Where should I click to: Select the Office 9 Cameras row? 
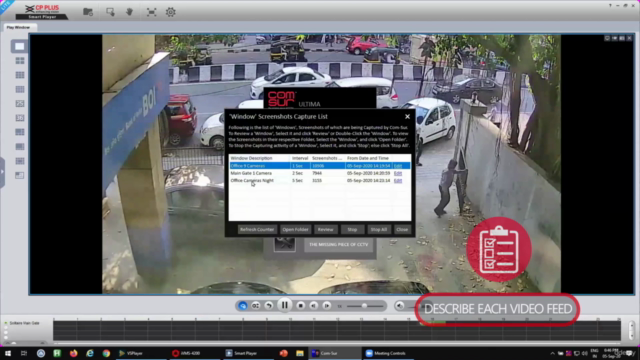[320, 166]
